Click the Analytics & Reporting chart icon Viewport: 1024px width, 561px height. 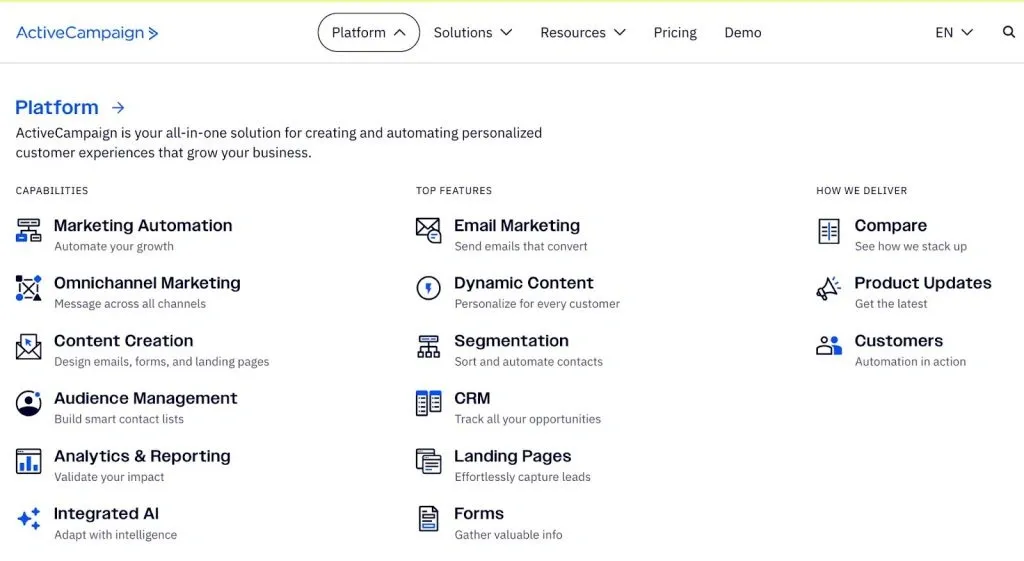click(x=29, y=461)
